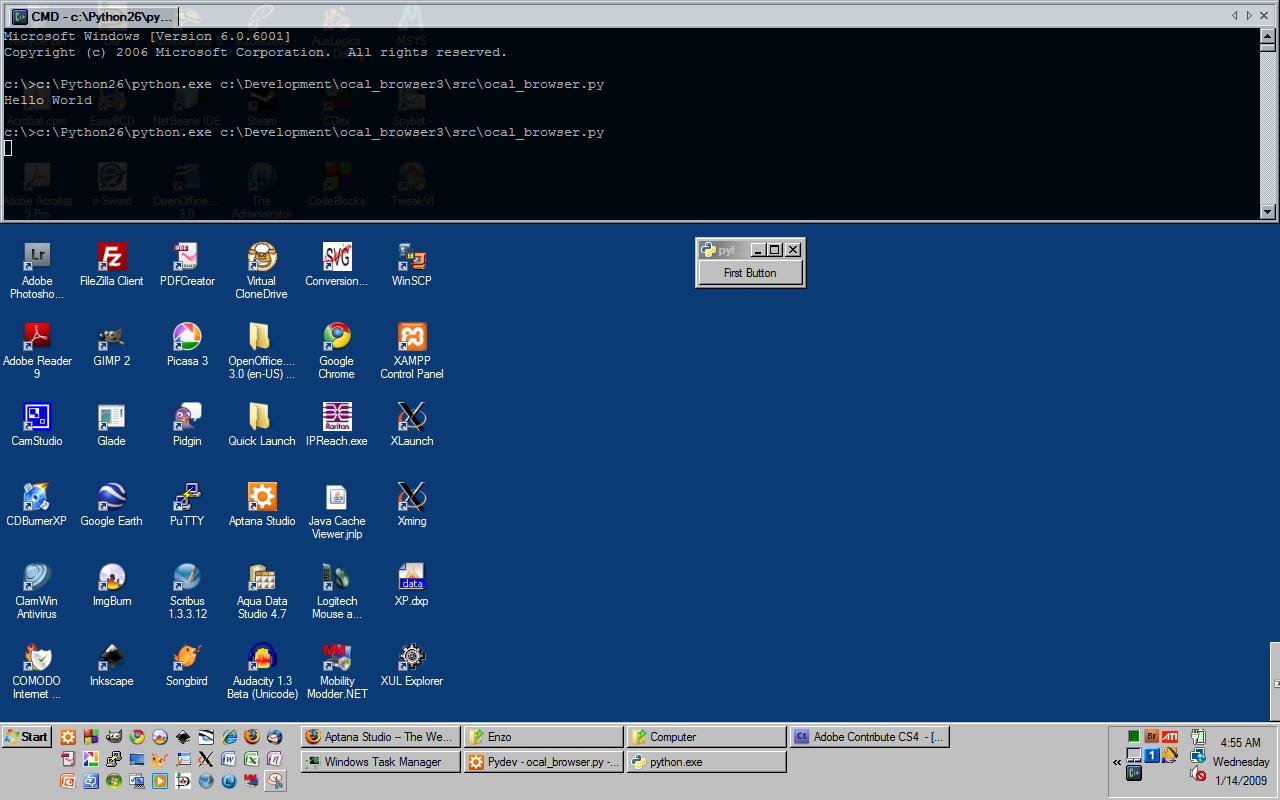Switch to Windows Task Manager taskbar button
This screenshot has height=800, width=1280.
coord(381,762)
